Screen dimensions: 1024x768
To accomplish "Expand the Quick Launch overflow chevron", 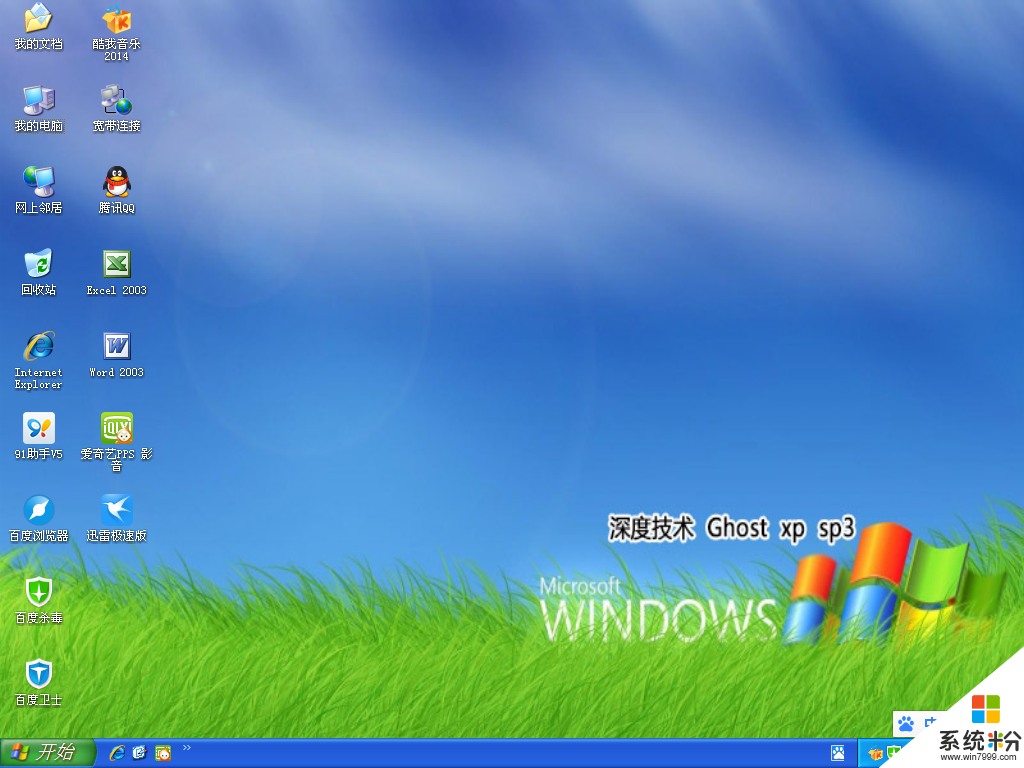I will 186,747.
